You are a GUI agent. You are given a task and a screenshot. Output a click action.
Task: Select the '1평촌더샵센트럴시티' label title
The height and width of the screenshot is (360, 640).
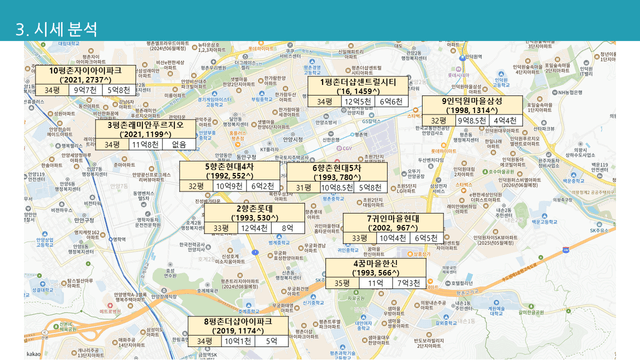(358, 82)
